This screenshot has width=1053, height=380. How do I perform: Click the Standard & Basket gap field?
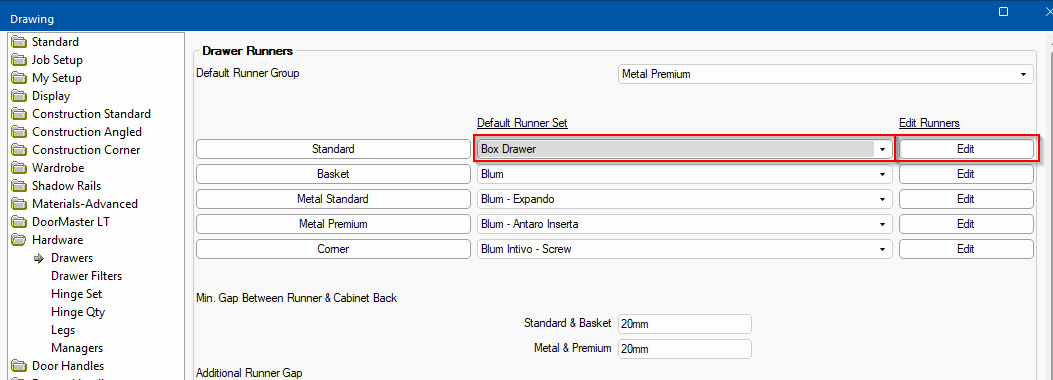684,324
